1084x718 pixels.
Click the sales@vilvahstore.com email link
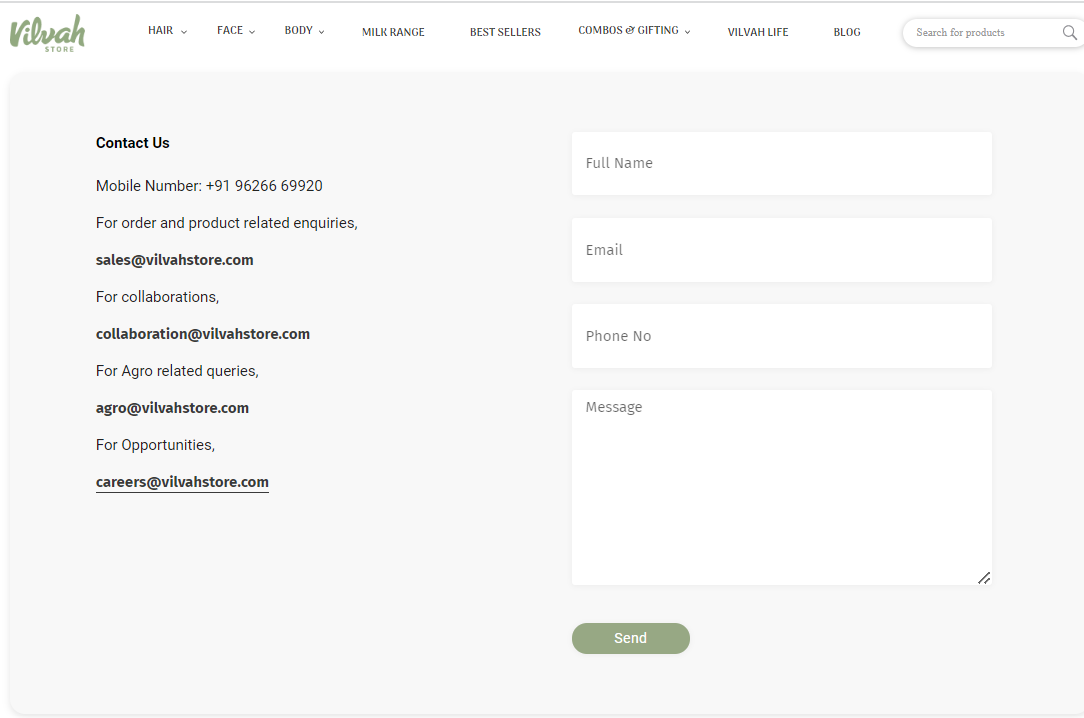click(x=174, y=260)
